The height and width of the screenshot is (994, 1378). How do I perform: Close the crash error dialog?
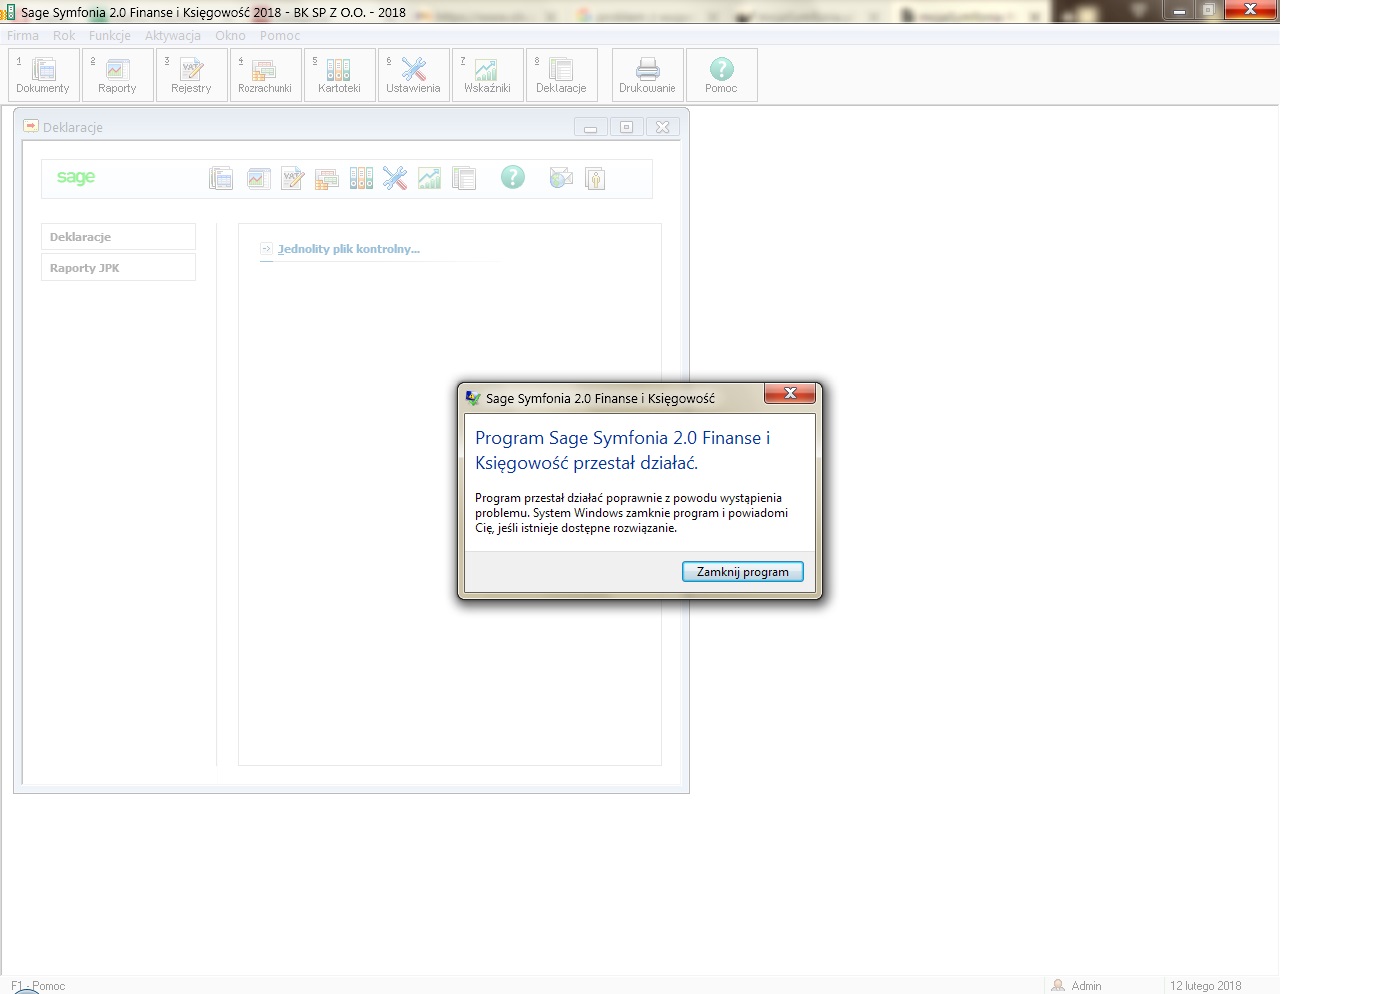pyautogui.click(x=742, y=572)
